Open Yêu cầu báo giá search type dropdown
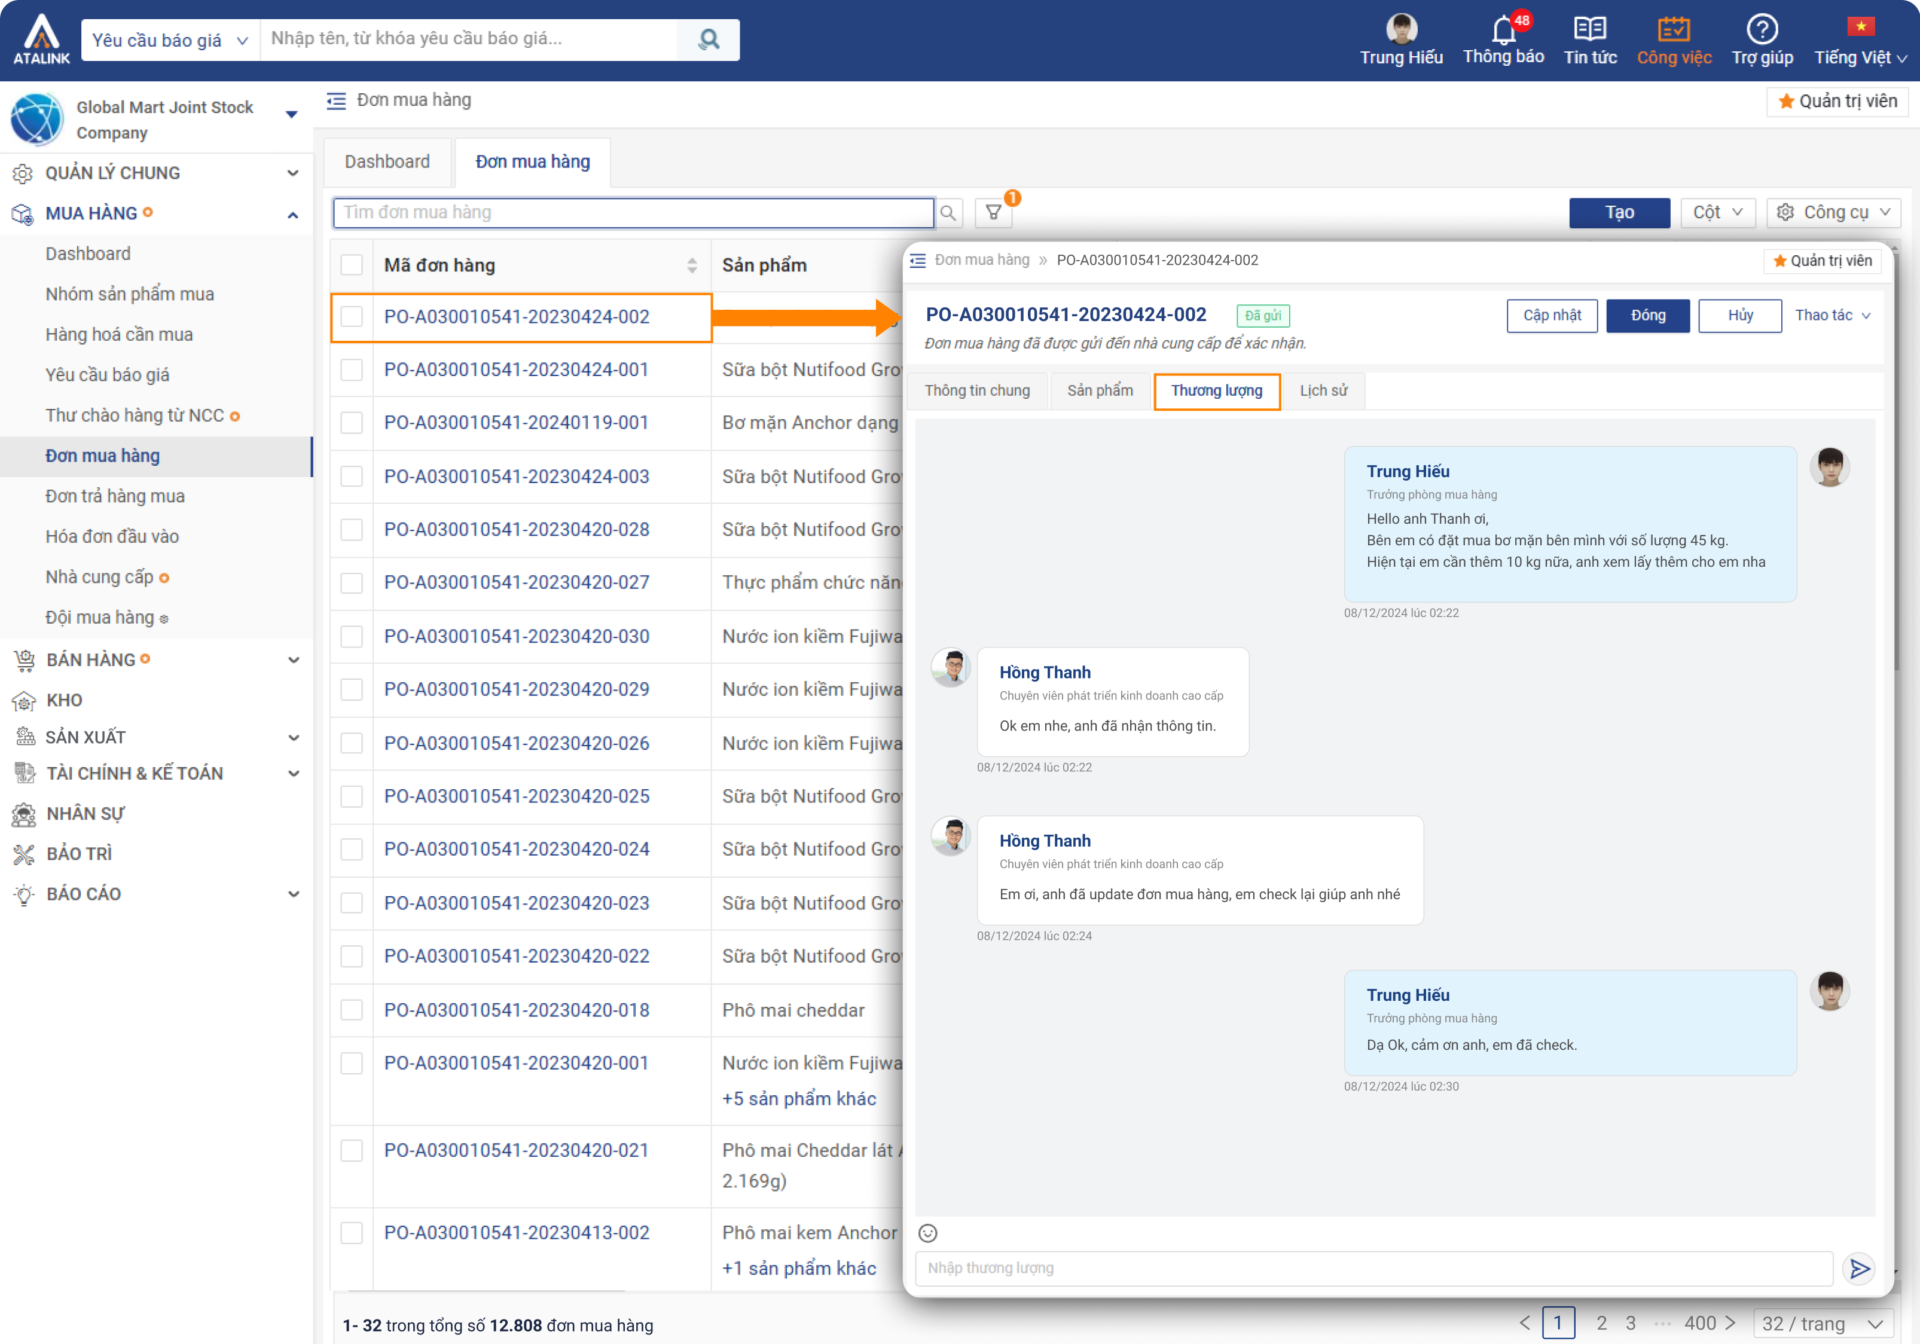The width and height of the screenshot is (1920, 1344). 170,40
